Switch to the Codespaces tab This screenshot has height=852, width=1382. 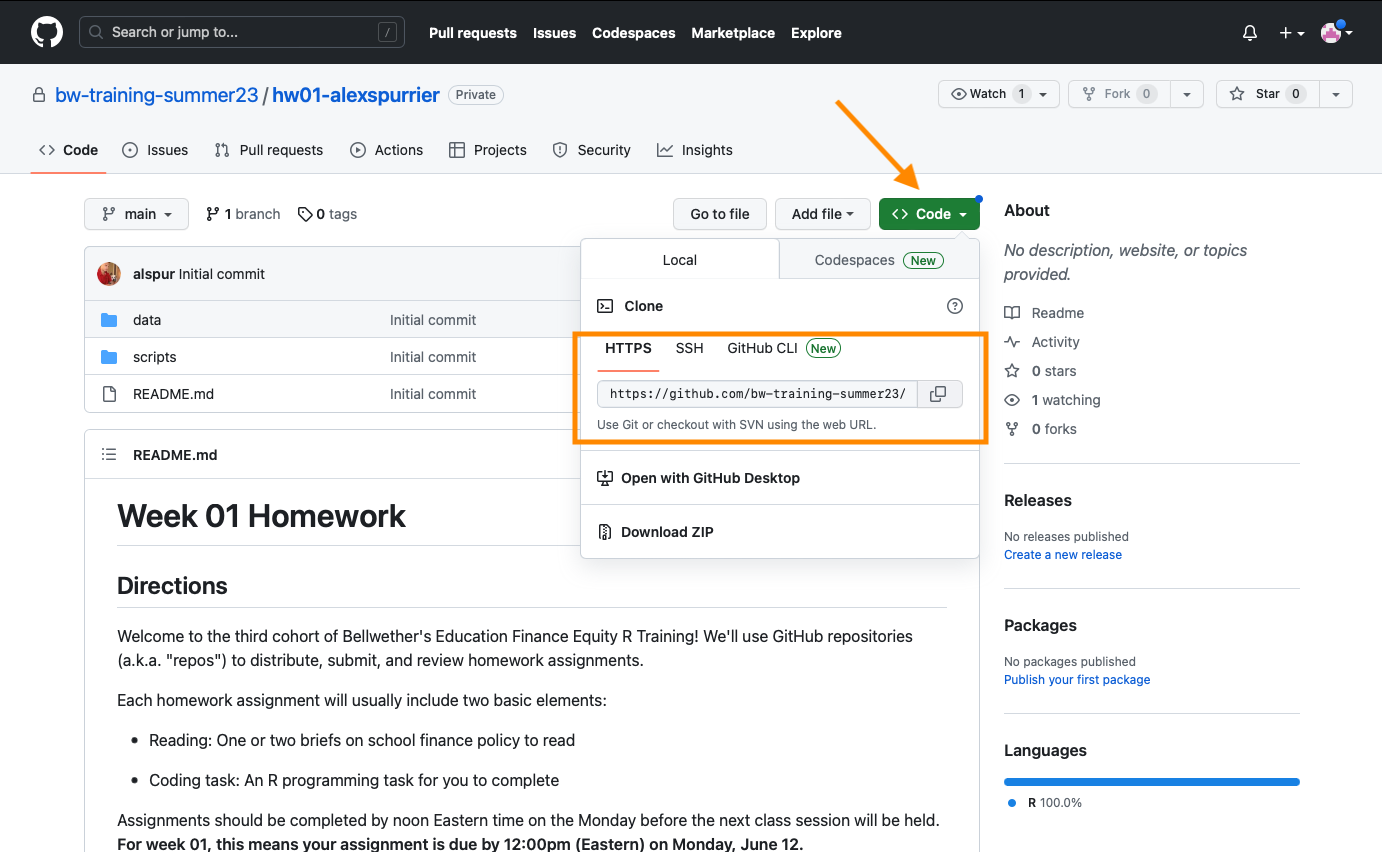pos(878,260)
